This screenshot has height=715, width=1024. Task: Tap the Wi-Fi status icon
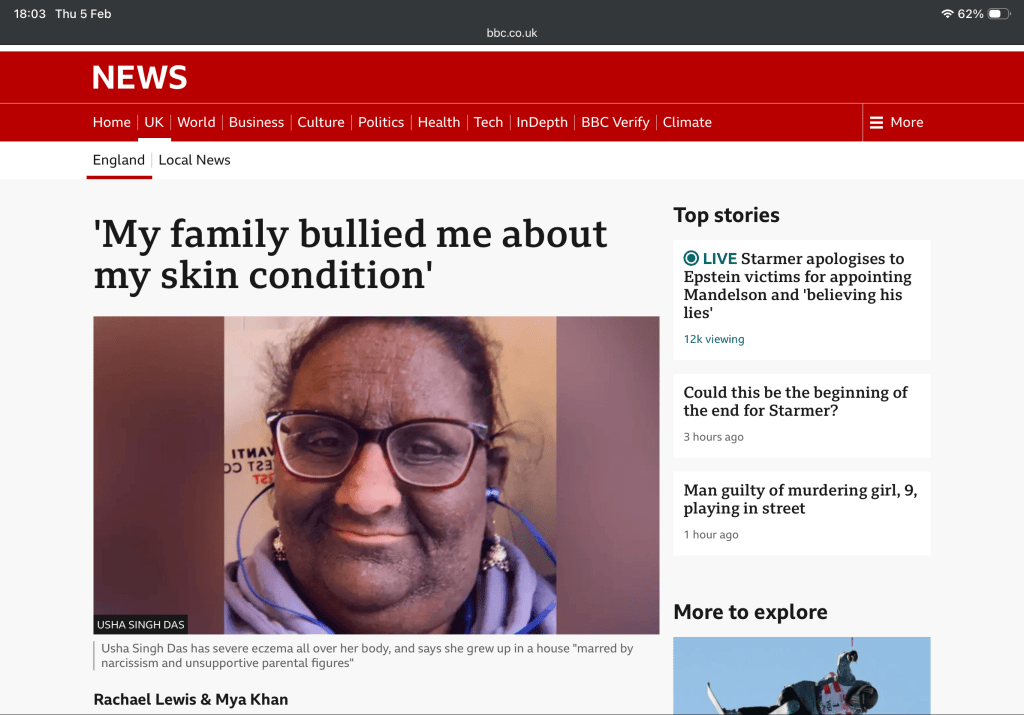(947, 14)
